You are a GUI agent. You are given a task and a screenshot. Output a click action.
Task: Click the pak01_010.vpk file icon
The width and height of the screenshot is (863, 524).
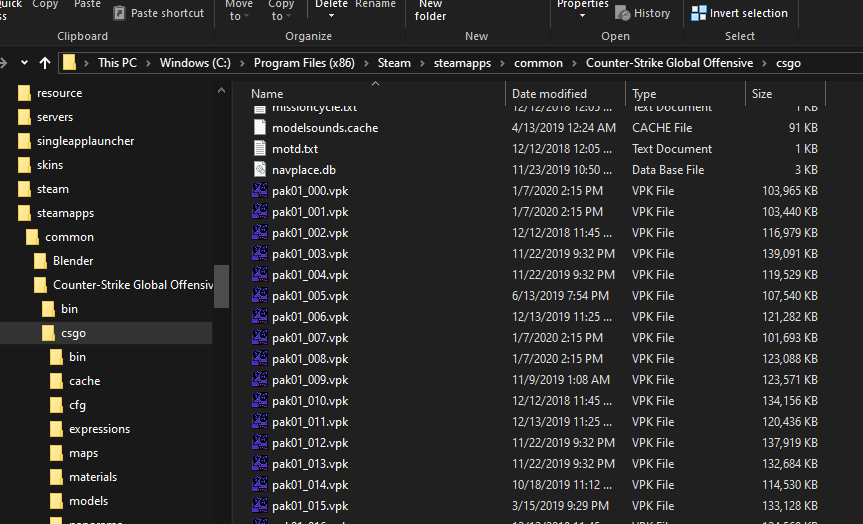coord(260,400)
